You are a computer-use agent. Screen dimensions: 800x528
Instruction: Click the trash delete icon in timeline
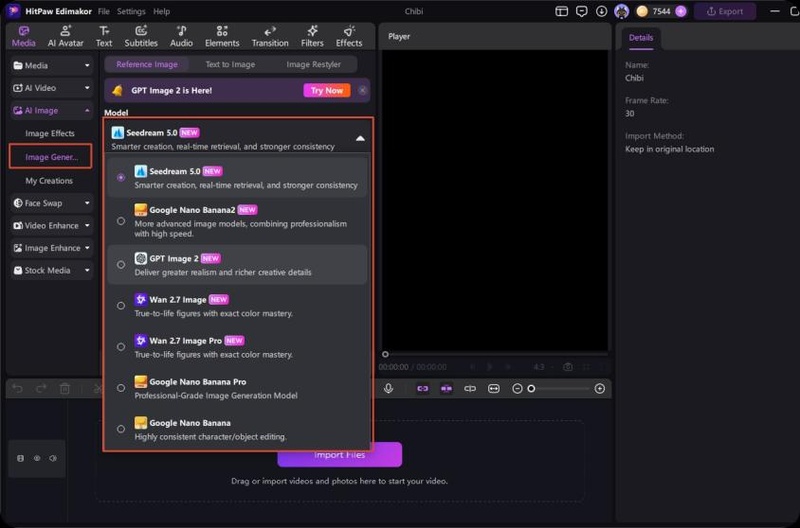click(65, 389)
